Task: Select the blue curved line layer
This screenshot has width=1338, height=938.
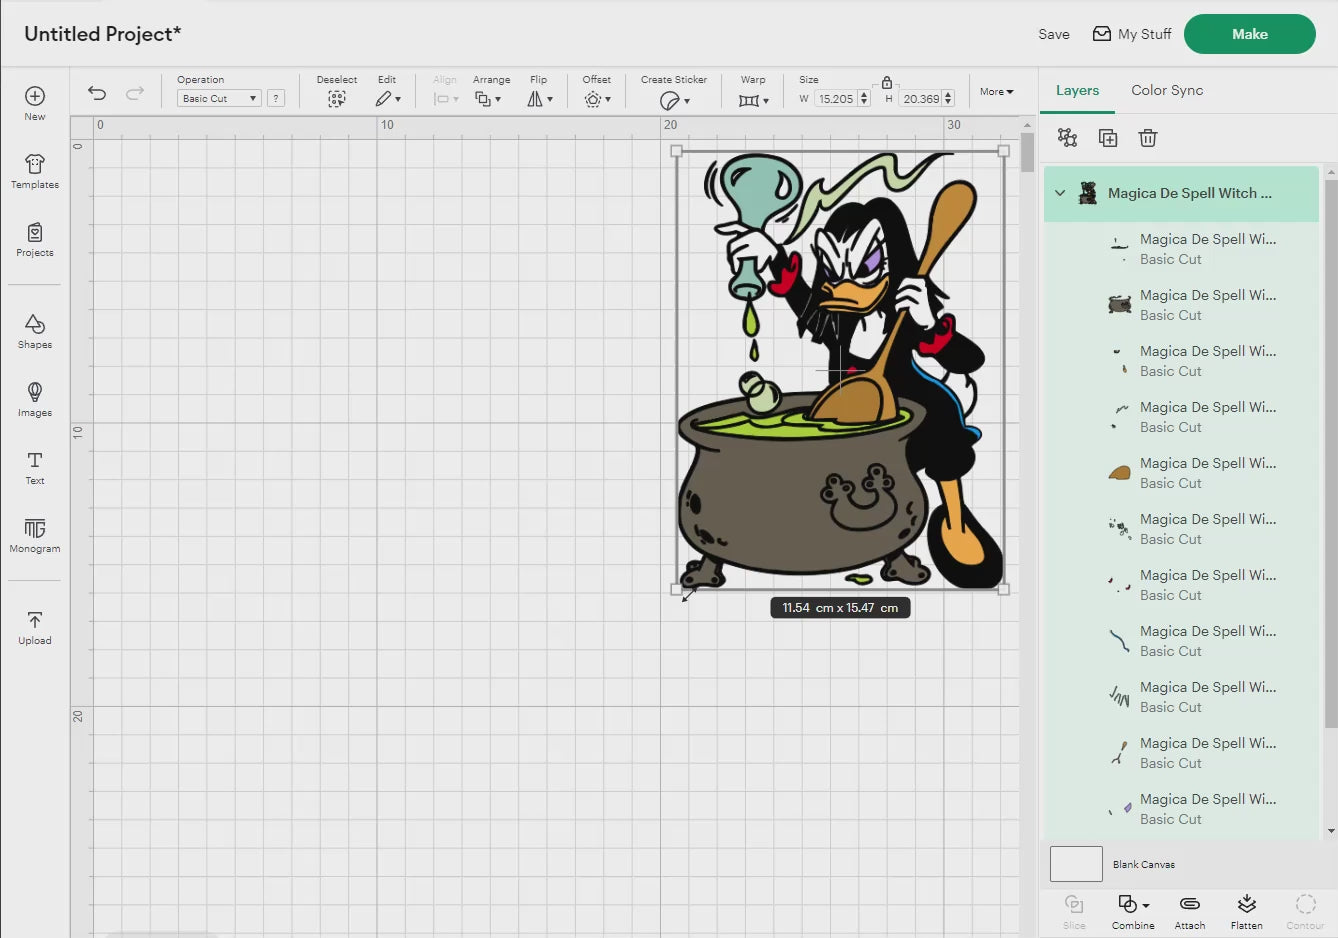Action: pyautogui.click(x=1182, y=641)
